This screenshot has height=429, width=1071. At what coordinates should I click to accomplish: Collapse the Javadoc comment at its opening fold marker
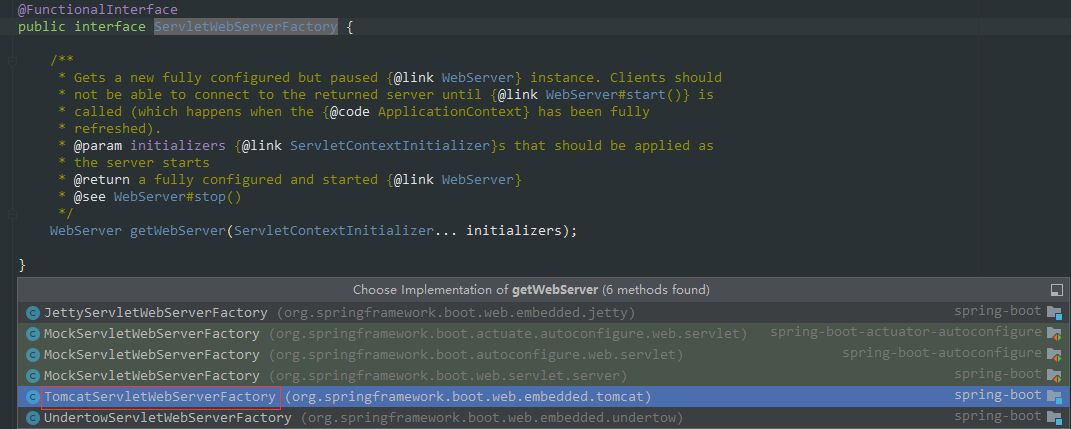tap(12, 61)
